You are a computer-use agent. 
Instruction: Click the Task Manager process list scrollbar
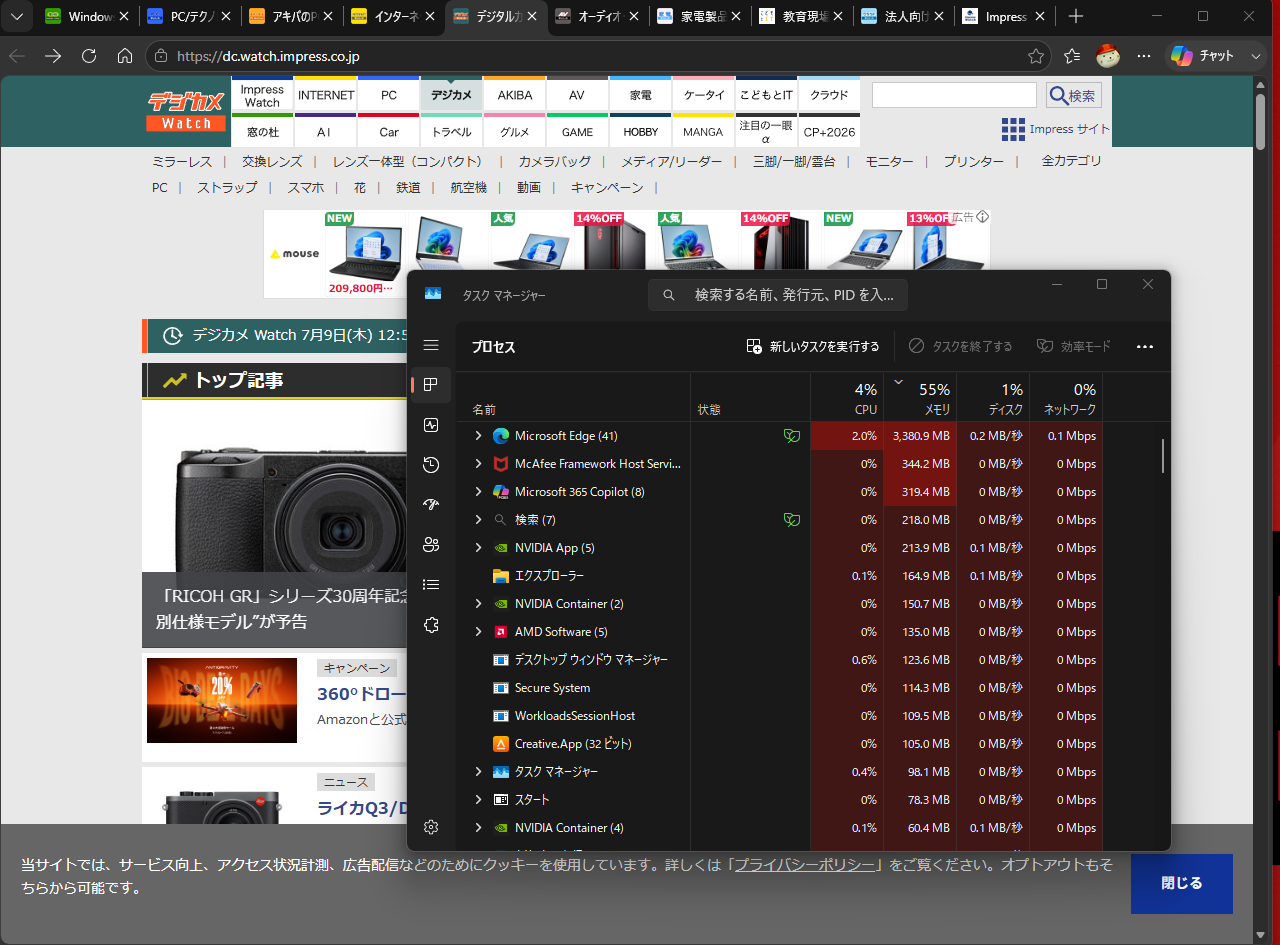[1163, 455]
